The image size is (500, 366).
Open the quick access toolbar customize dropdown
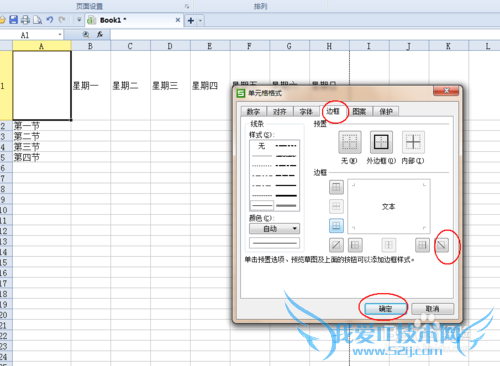click(x=79, y=20)
